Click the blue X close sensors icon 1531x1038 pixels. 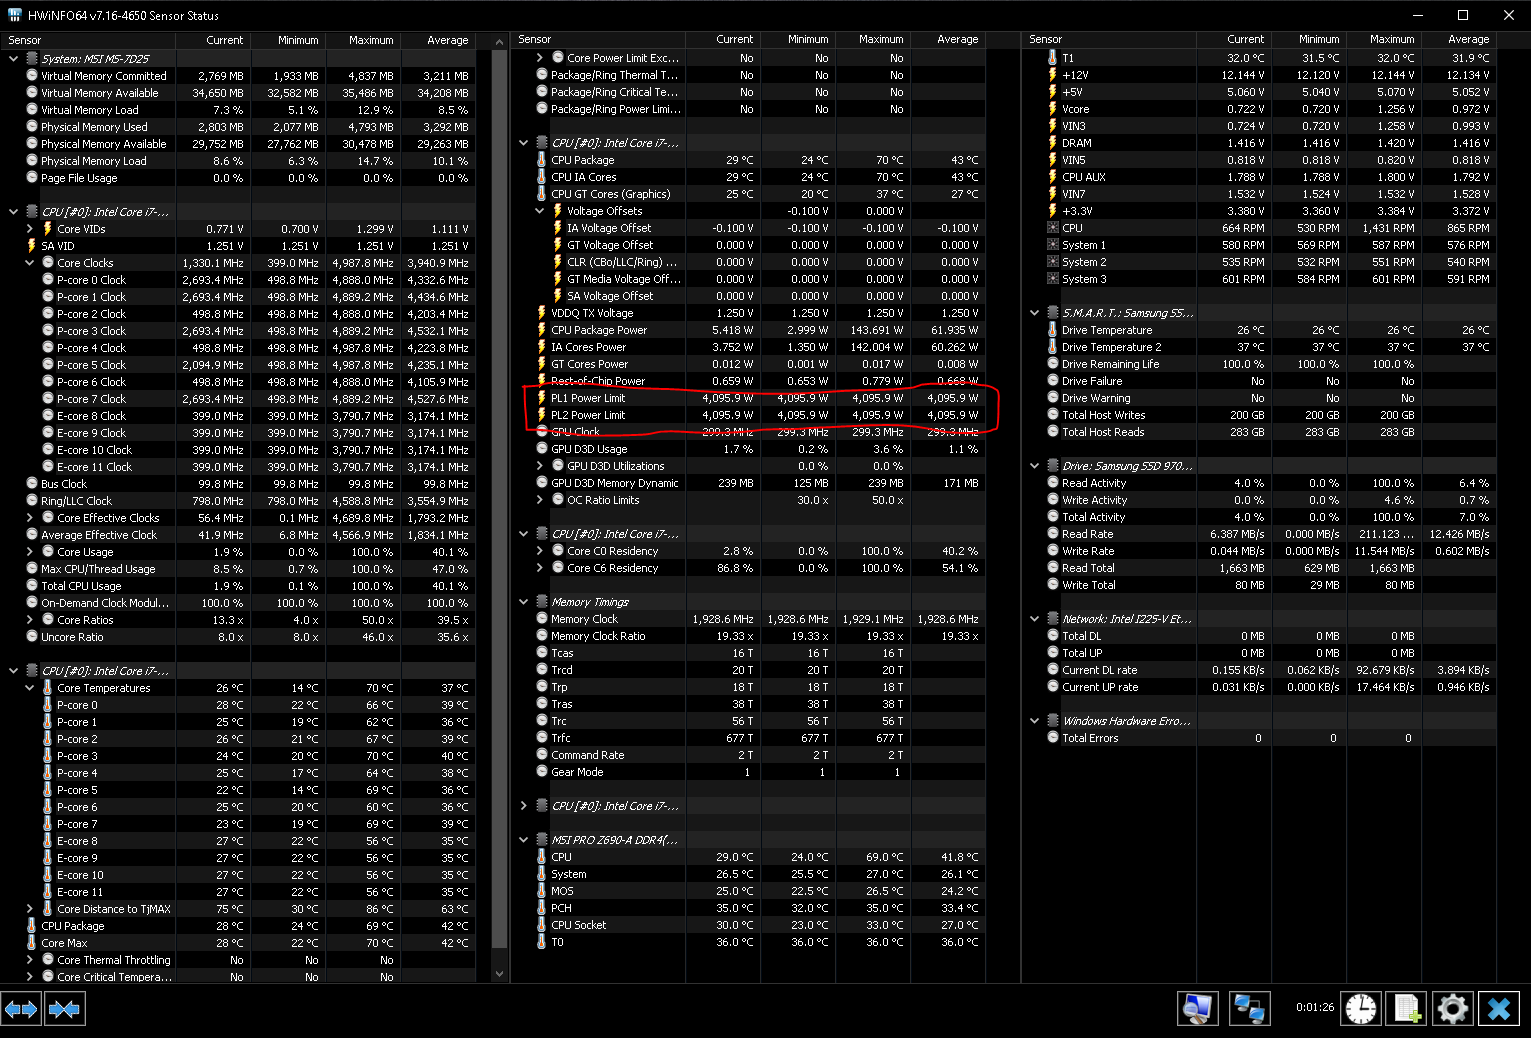click(1499, 1009)
